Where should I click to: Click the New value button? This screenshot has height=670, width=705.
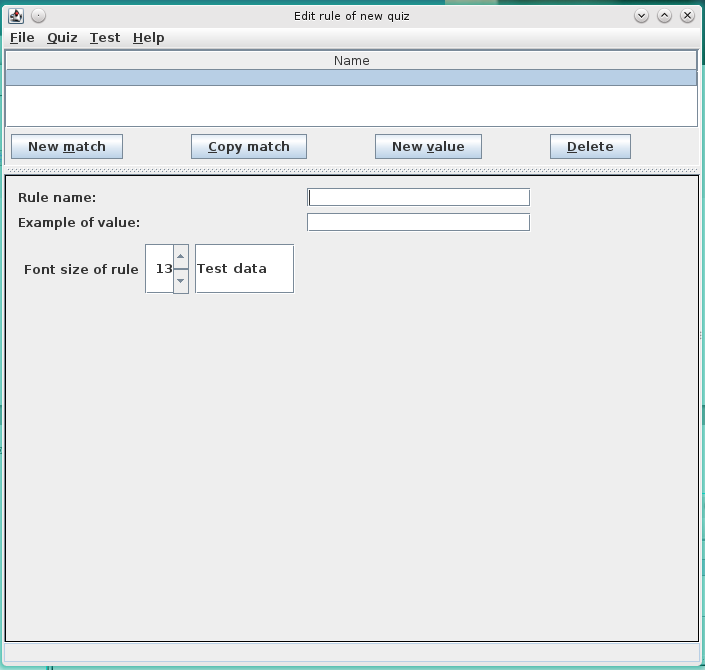[428, 147]
